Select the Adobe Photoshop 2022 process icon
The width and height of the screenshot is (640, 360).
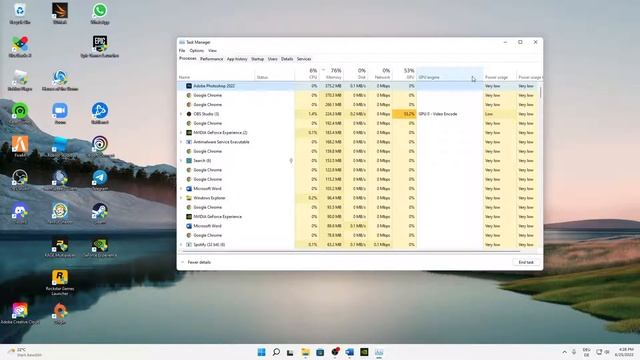pos(189,86)
